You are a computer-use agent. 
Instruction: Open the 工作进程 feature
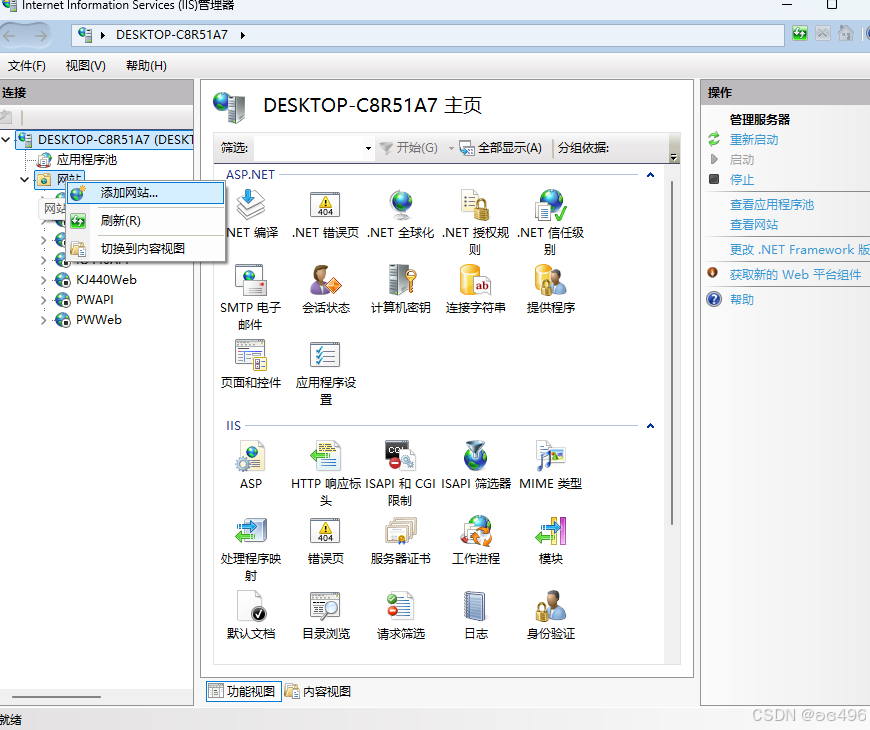[x=476, y=540]
